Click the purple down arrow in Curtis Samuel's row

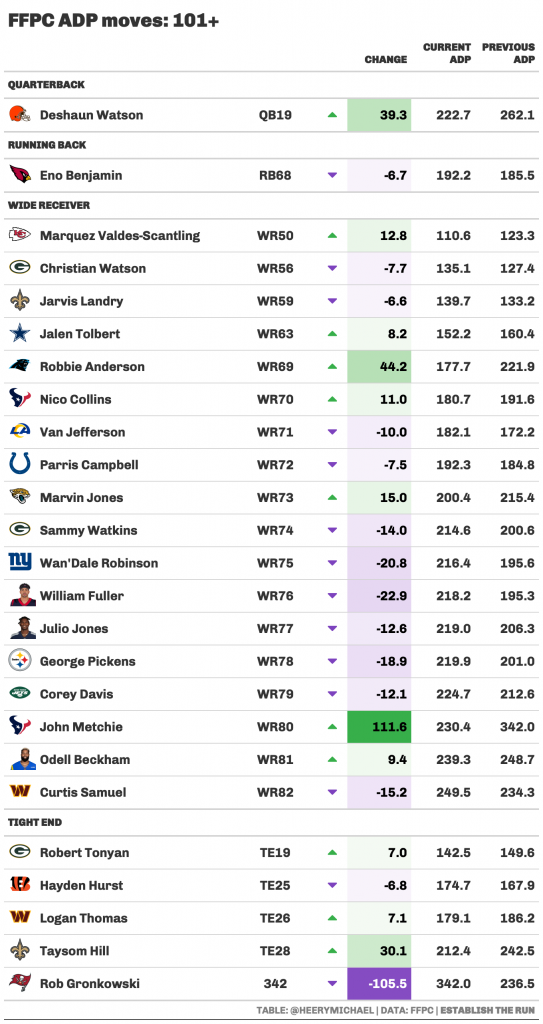pos(332,792)
